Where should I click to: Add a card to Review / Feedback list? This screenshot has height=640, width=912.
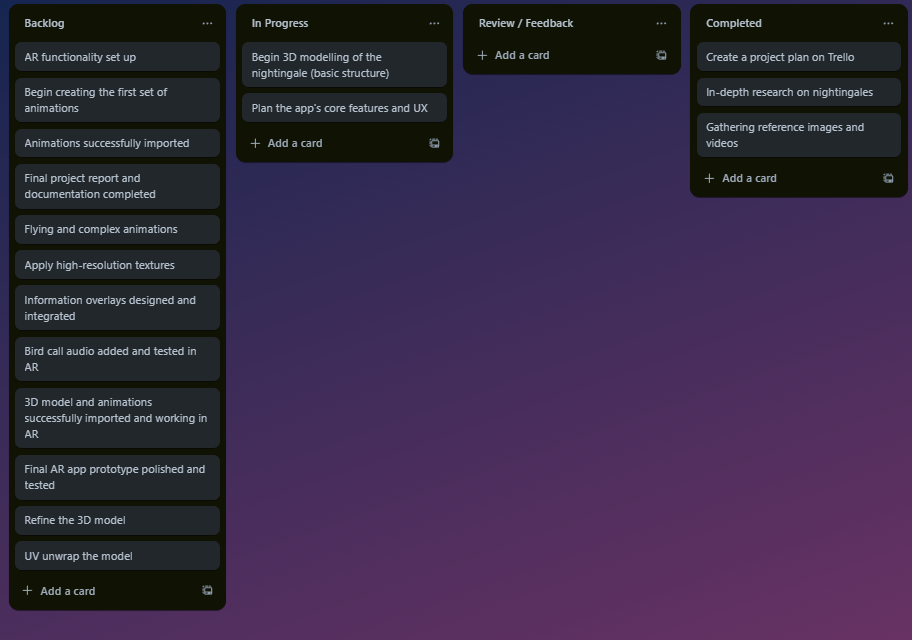click(x=522, y=55)
